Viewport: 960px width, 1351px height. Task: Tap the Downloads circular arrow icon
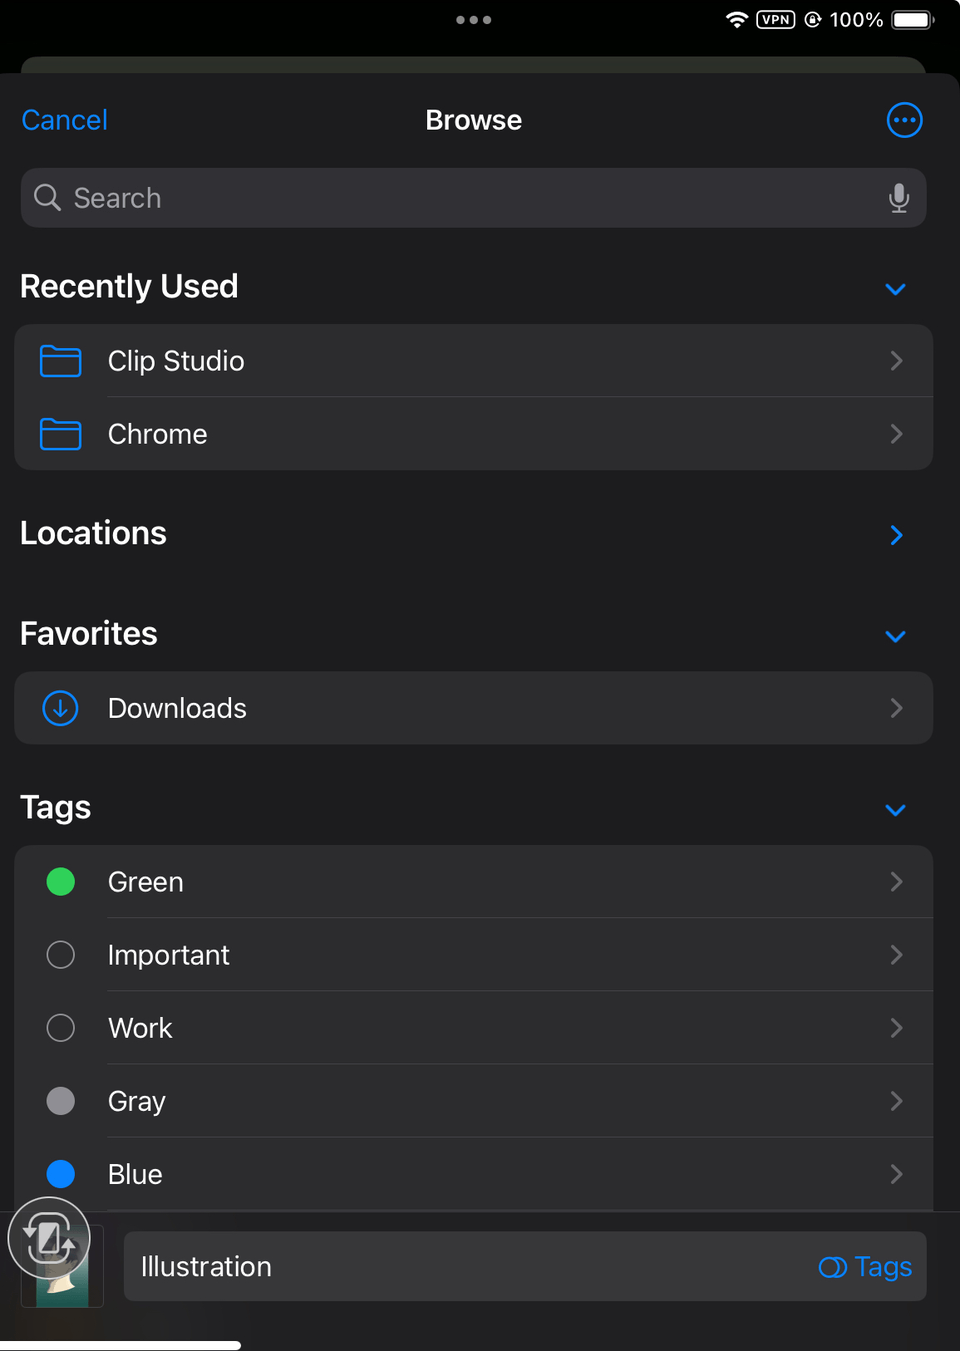59,708
